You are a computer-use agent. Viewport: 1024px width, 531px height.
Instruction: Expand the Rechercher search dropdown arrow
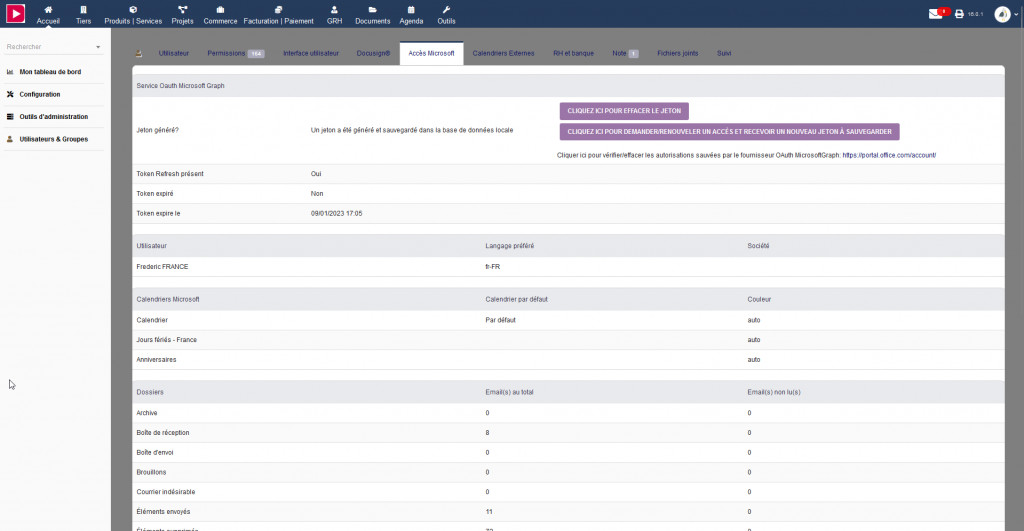pos(98,47)
